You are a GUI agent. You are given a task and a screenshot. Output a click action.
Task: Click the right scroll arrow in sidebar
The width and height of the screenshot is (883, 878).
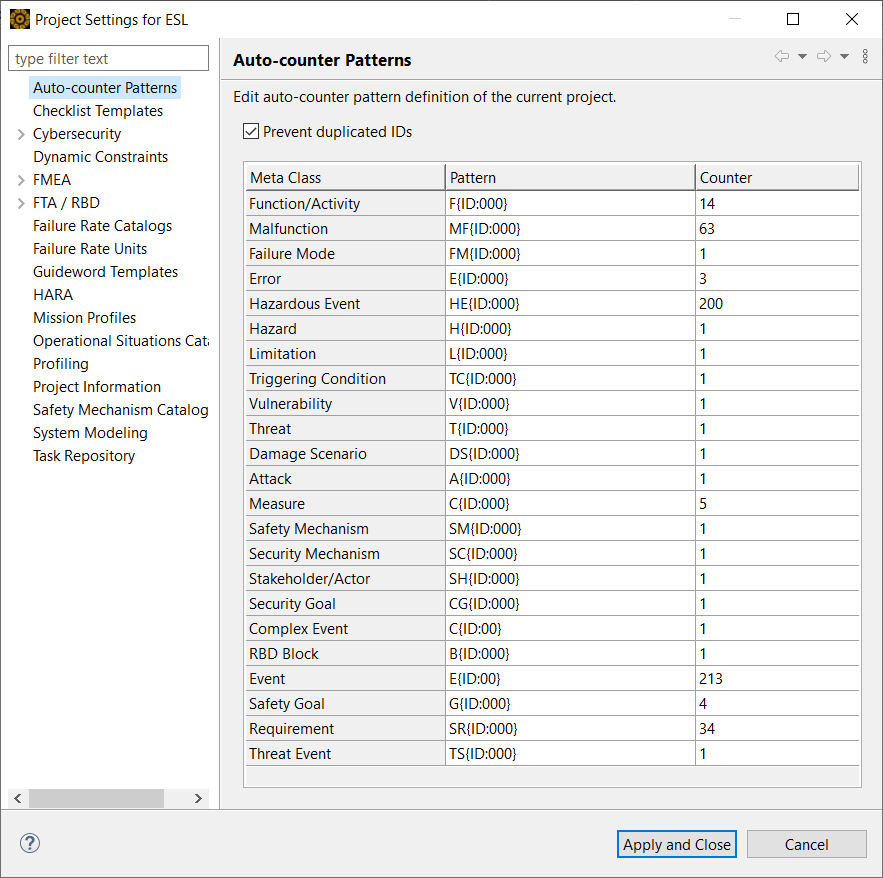198,798
